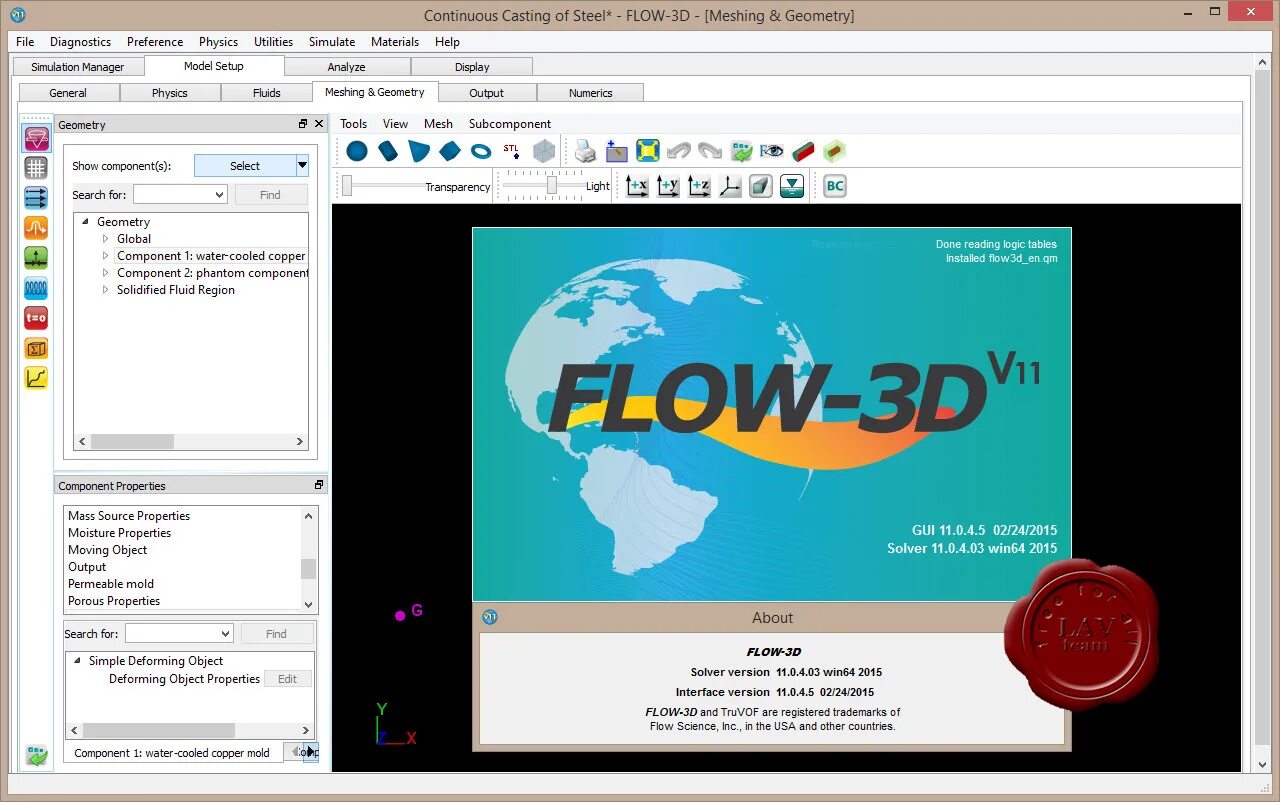Viewport: 1280px width, 802px height.
Task: Open the Simulate menu
Action: click(332, 42)
